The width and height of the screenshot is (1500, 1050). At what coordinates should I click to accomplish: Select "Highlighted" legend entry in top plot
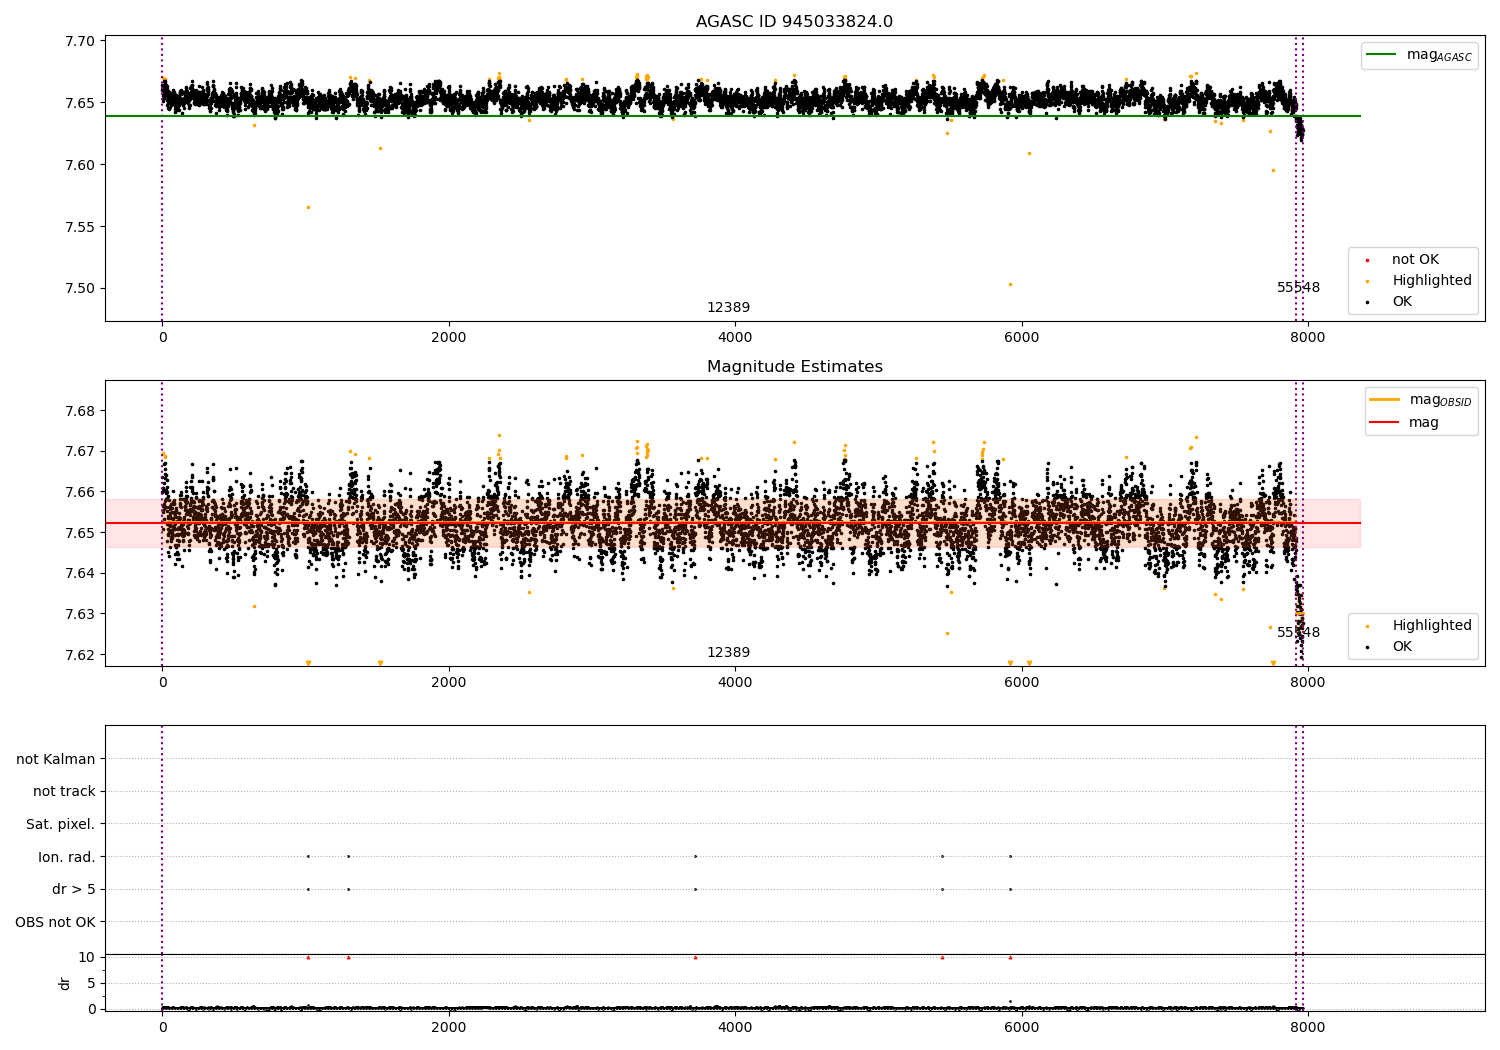(x=1432, y=280)
